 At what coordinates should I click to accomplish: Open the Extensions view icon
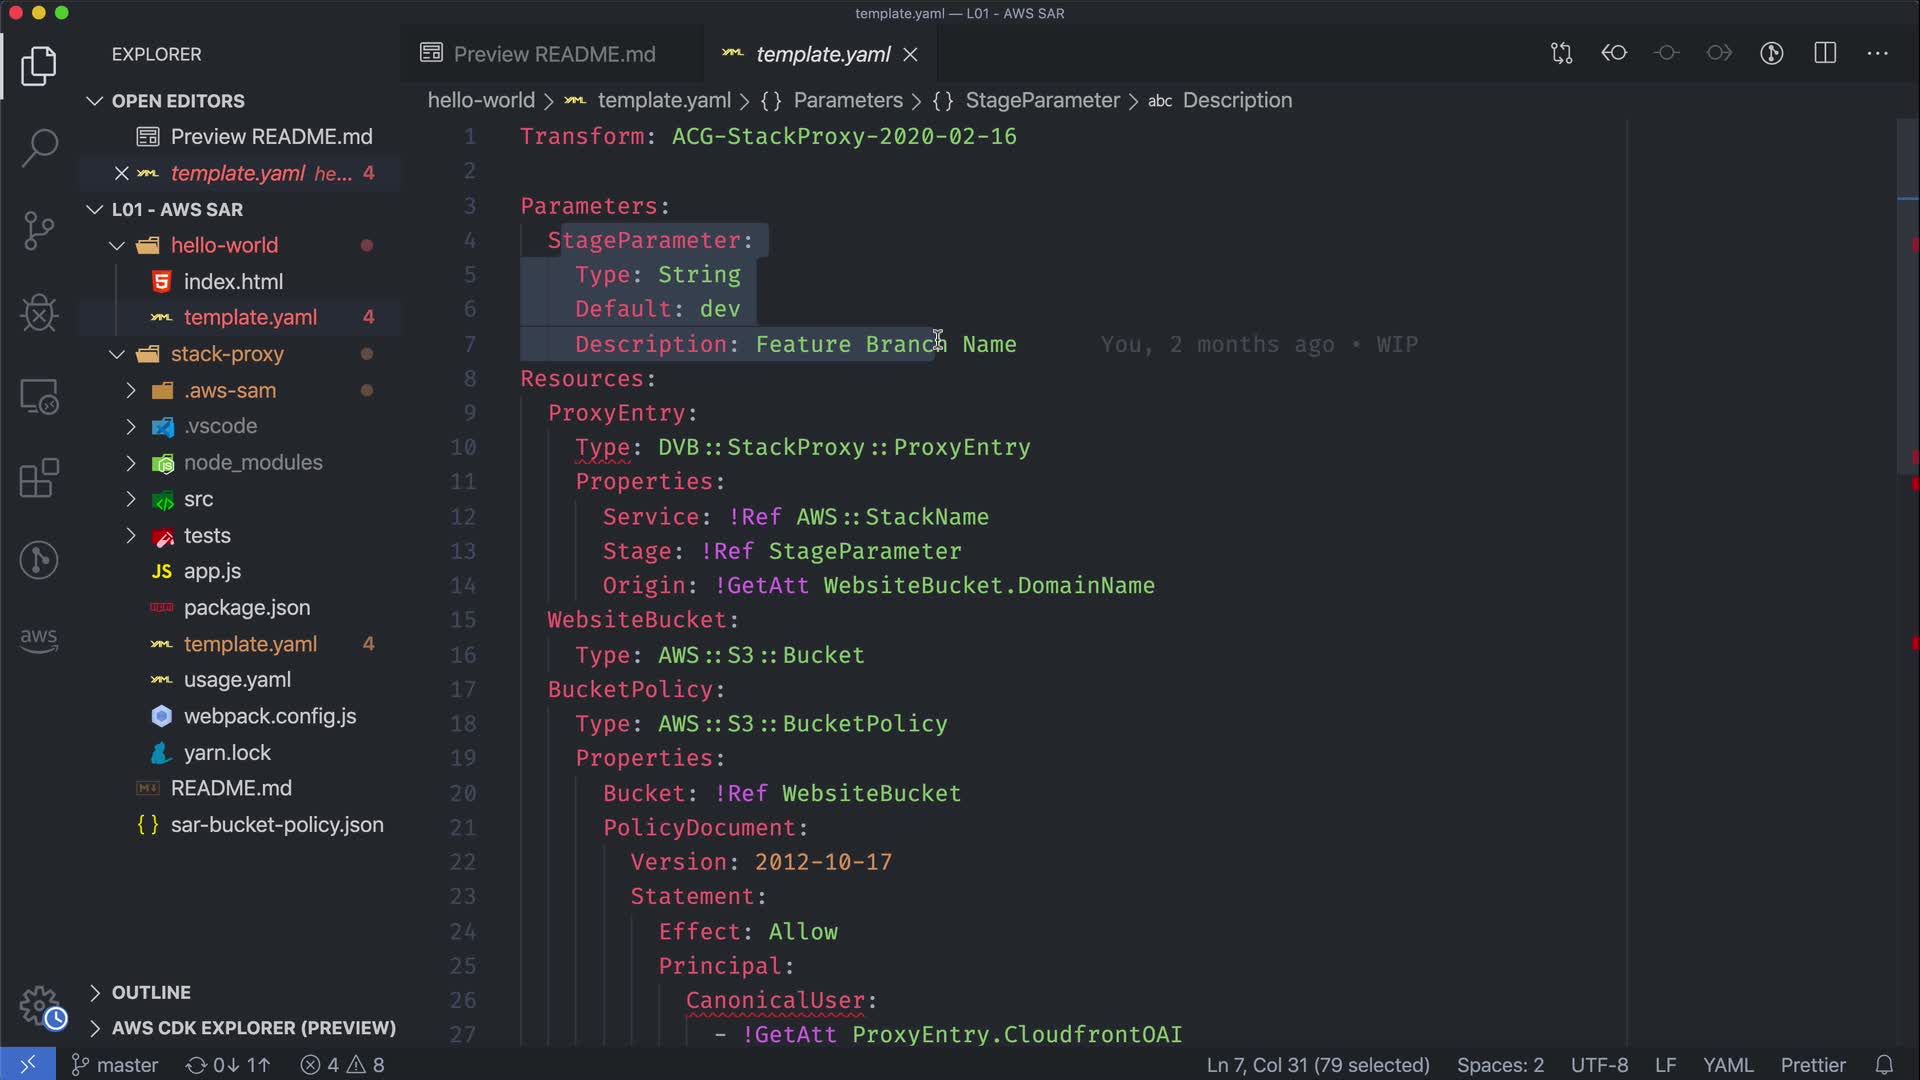point(39,478)
